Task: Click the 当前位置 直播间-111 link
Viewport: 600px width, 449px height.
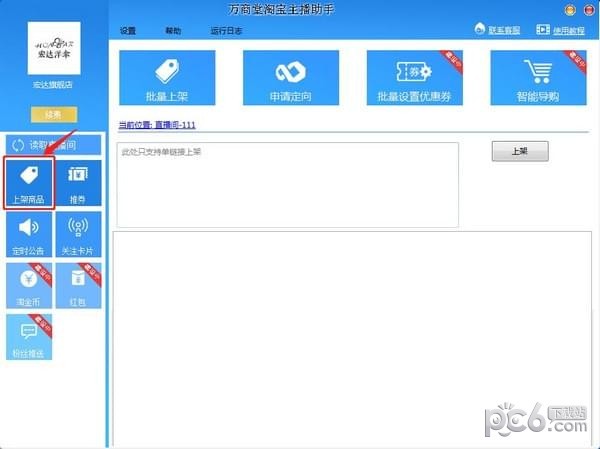Action: tap(157, 125)
